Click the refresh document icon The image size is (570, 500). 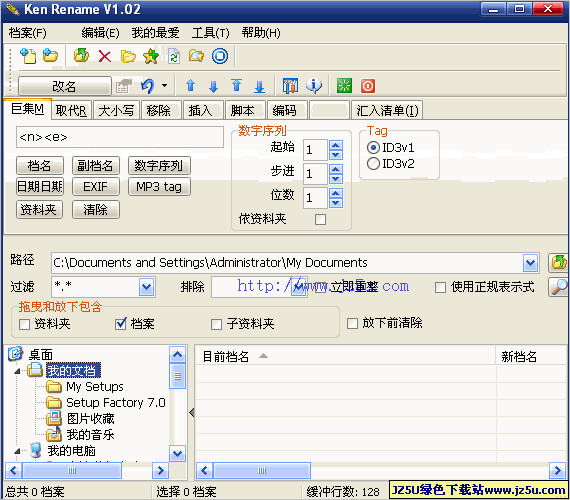(174, 56)
